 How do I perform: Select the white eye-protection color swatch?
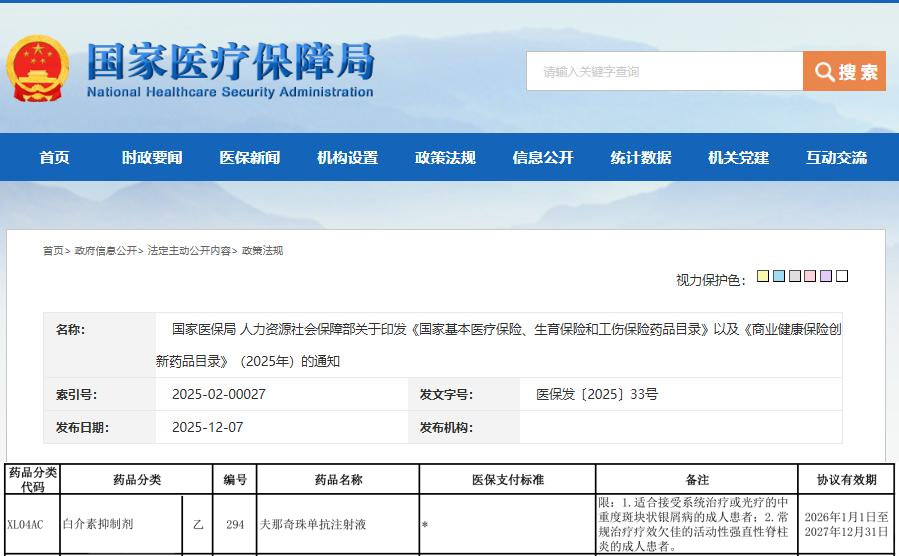tap(842, 277)
